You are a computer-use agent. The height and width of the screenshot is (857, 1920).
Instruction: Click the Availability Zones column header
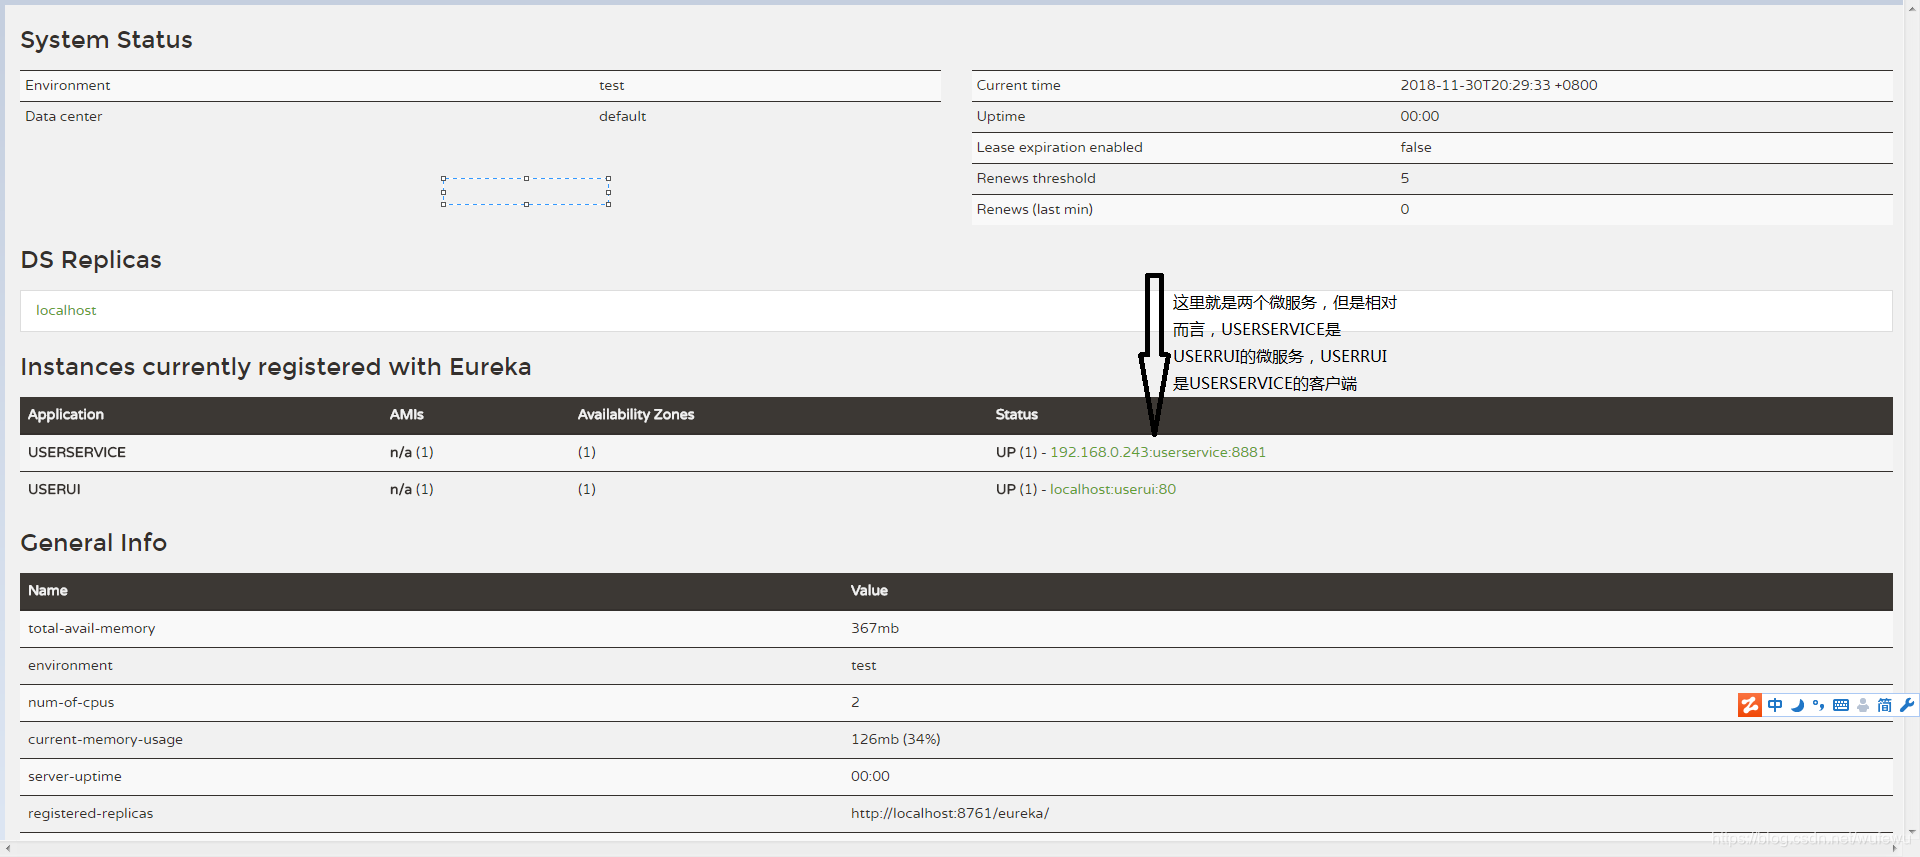[x=636, y=414]
